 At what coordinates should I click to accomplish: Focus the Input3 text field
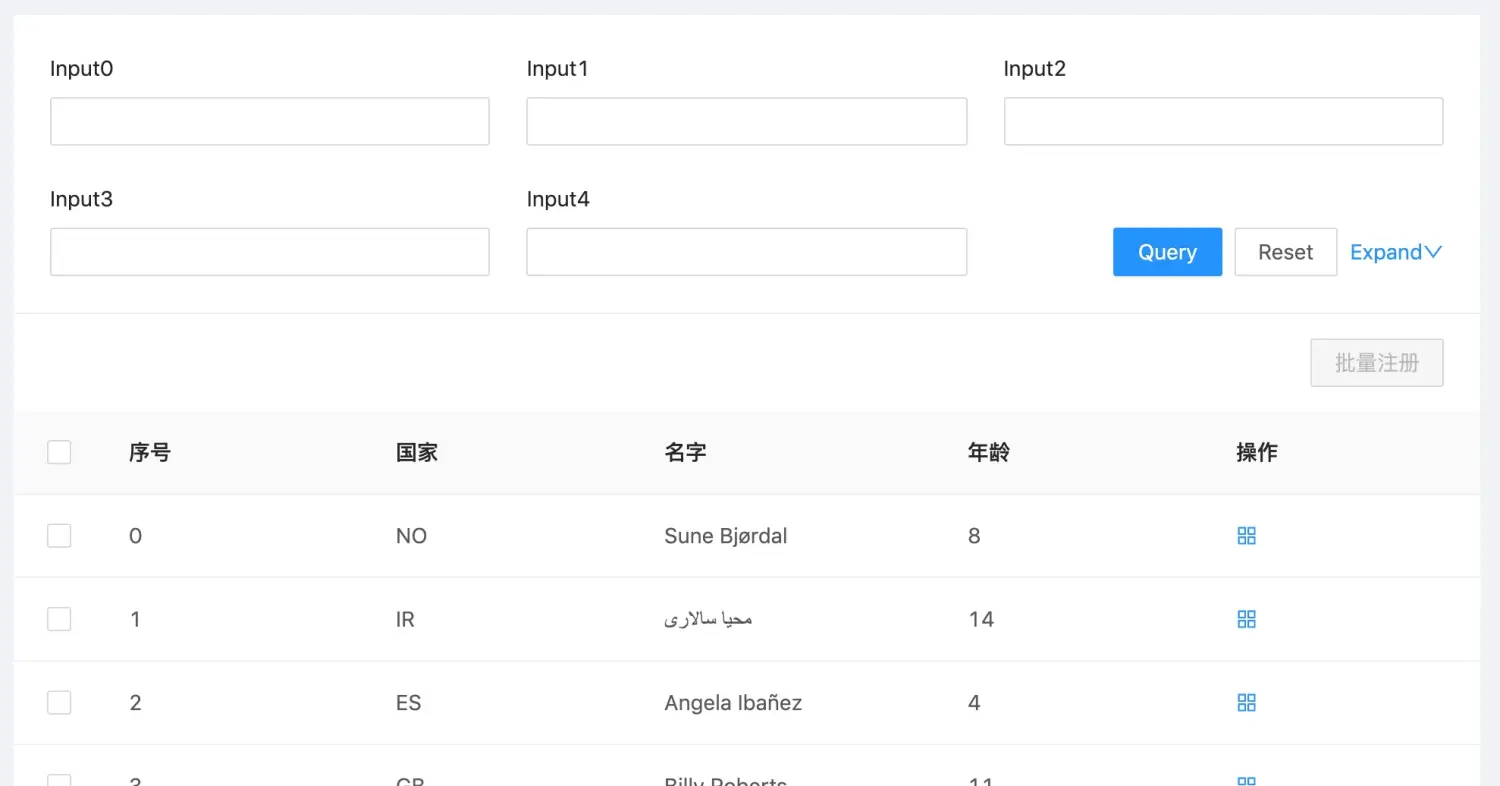tap(270, 252)
